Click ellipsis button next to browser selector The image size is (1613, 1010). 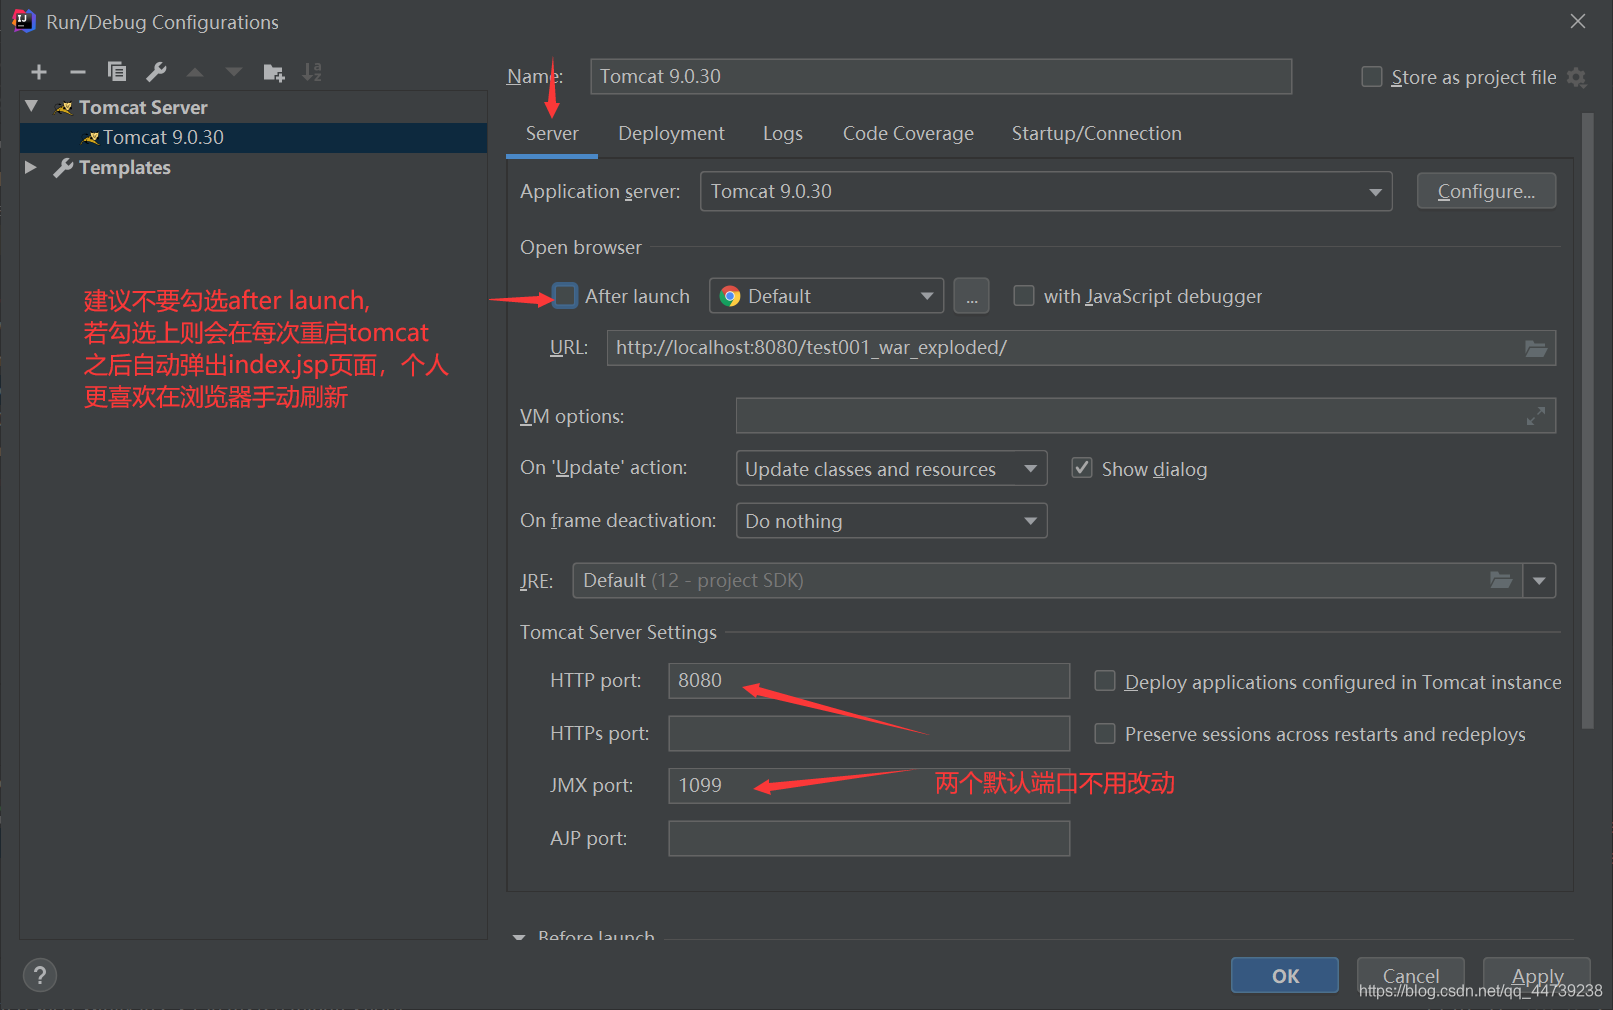tap(972, 297)
